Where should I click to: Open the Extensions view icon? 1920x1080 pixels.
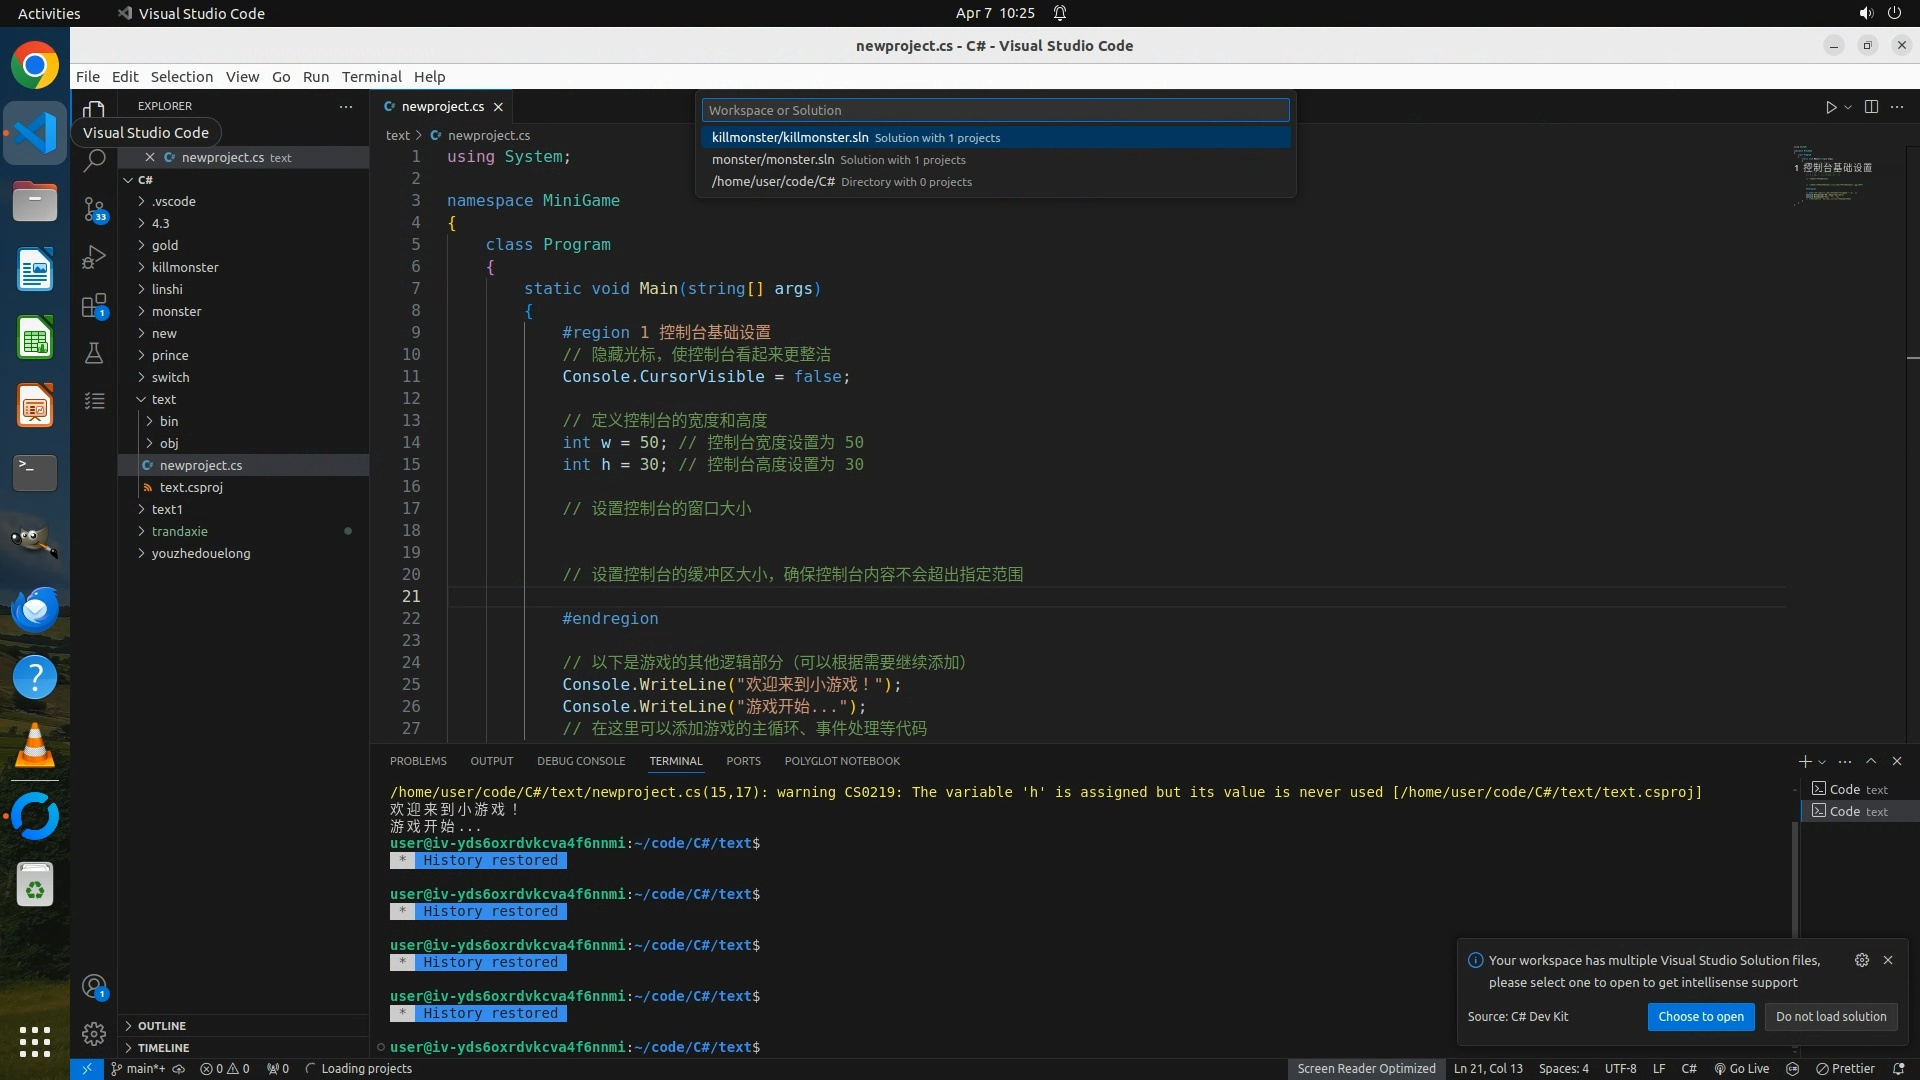[x=94, y=305]
